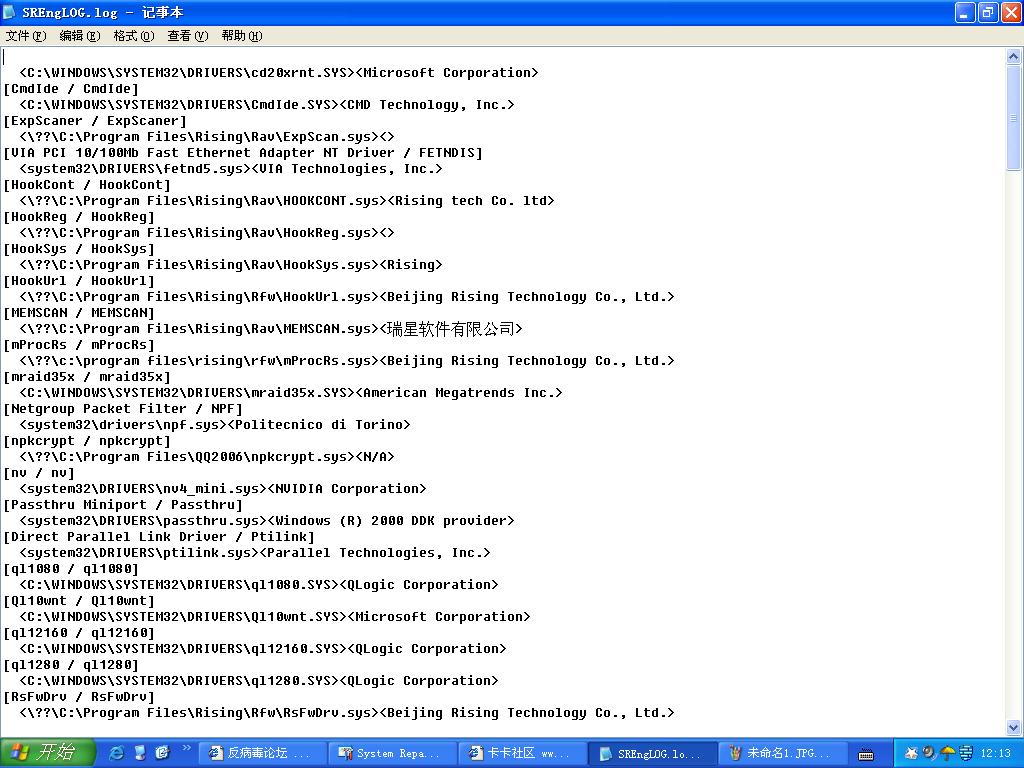Click the Notepad title bar icon
This screenshot has height=768, width=1024.
(x=10, y=12)
